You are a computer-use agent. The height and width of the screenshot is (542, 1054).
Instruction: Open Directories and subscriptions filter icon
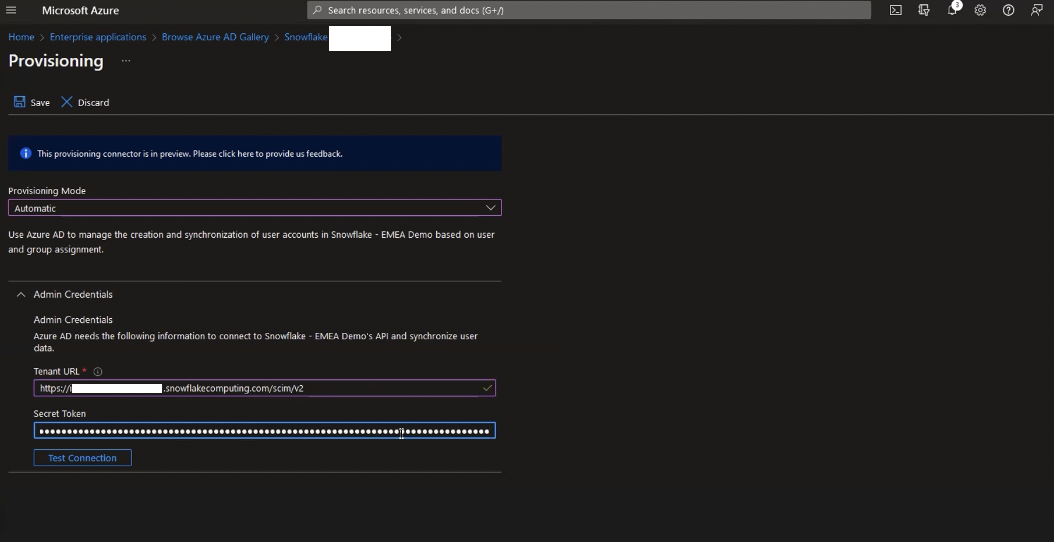click(x=924, y=10)
